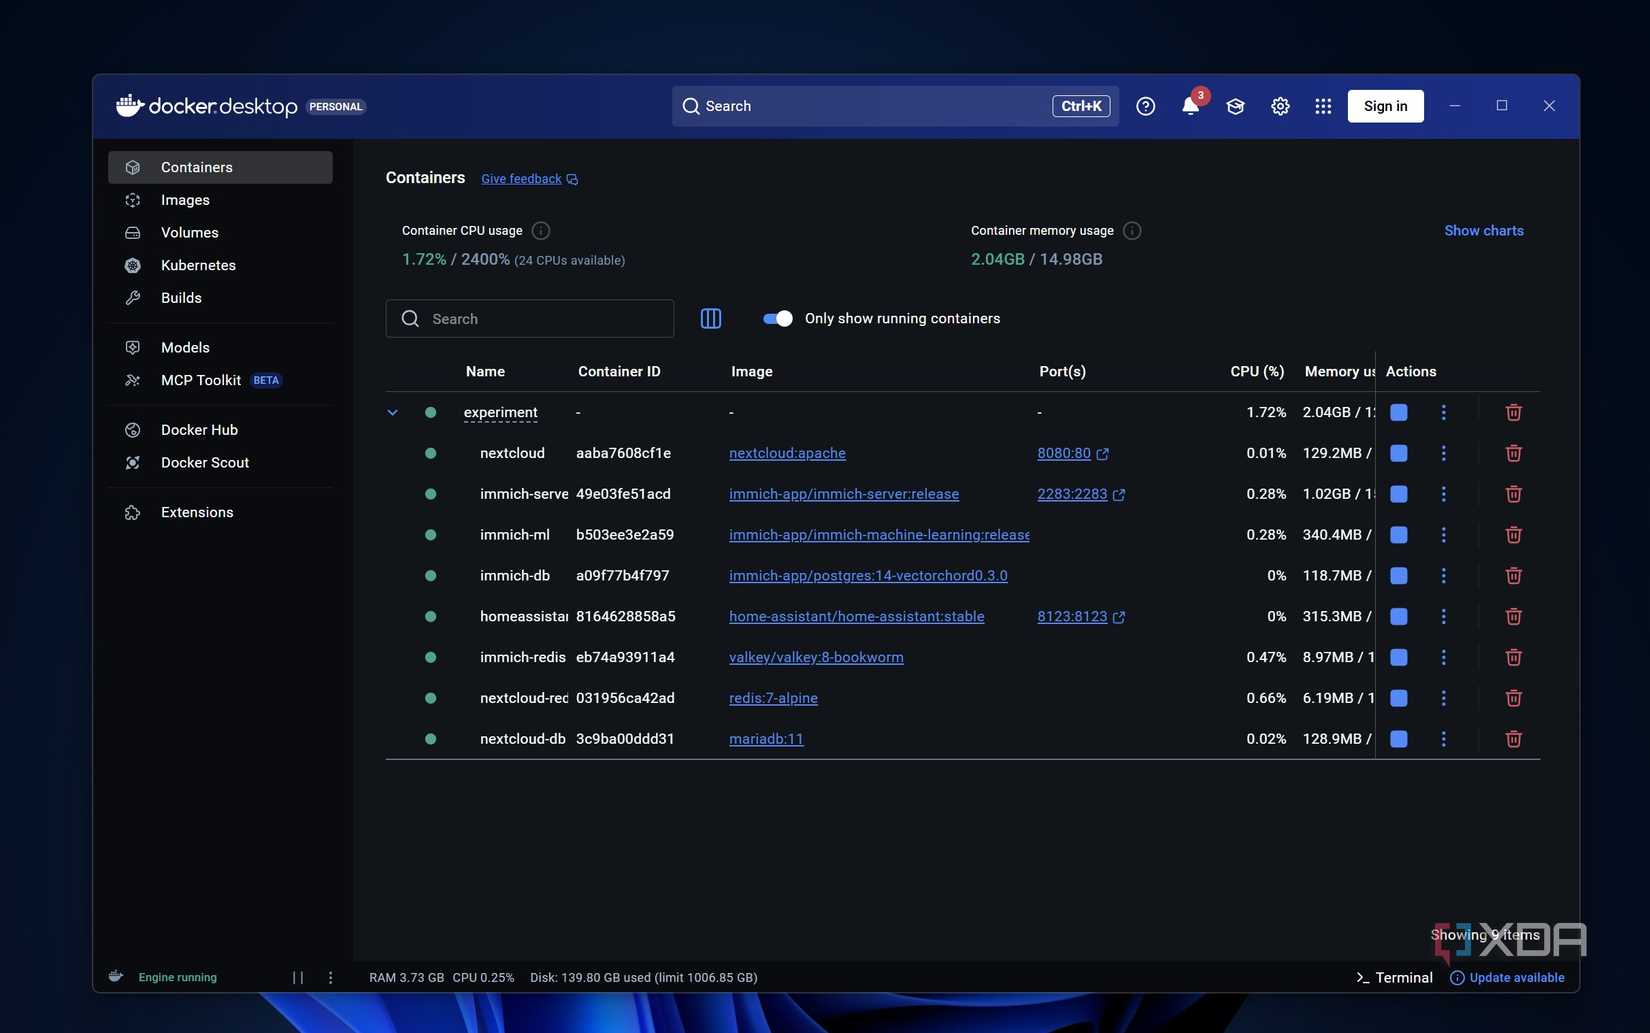Open MCP Toolkit in sidebar
Screen dimensions: 1650x1033
(220, 380)
